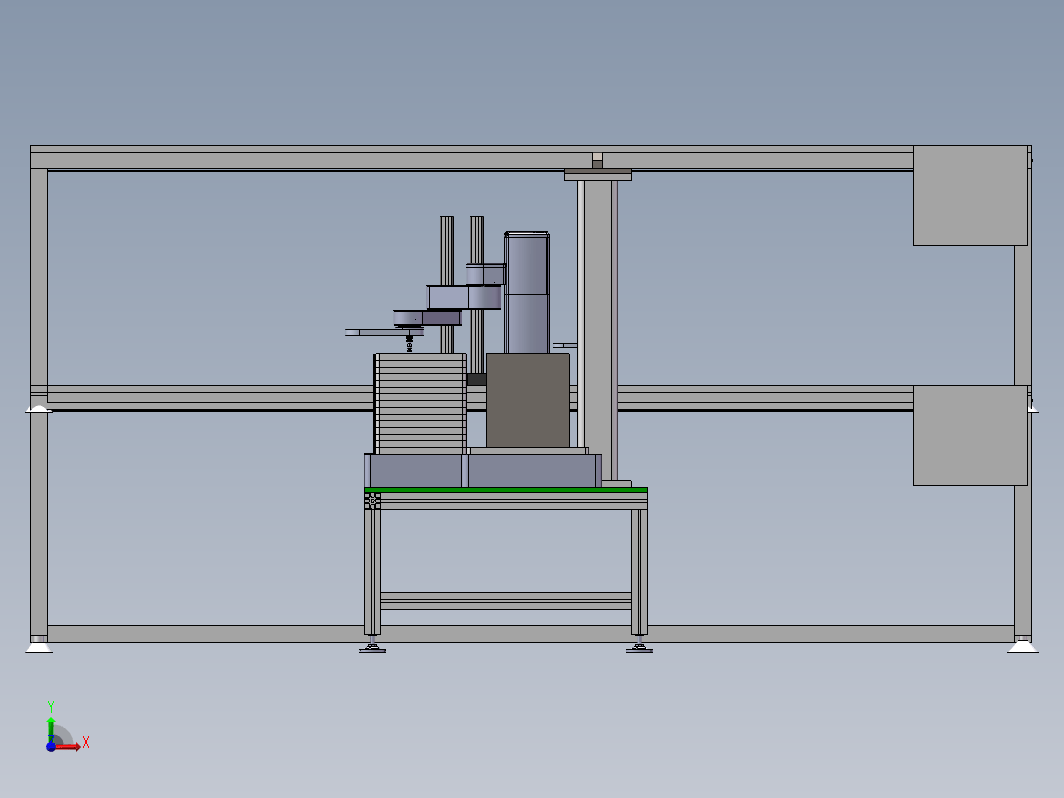
Task: Click the blue Z axis dot of the triad
Action: [51, 747]
